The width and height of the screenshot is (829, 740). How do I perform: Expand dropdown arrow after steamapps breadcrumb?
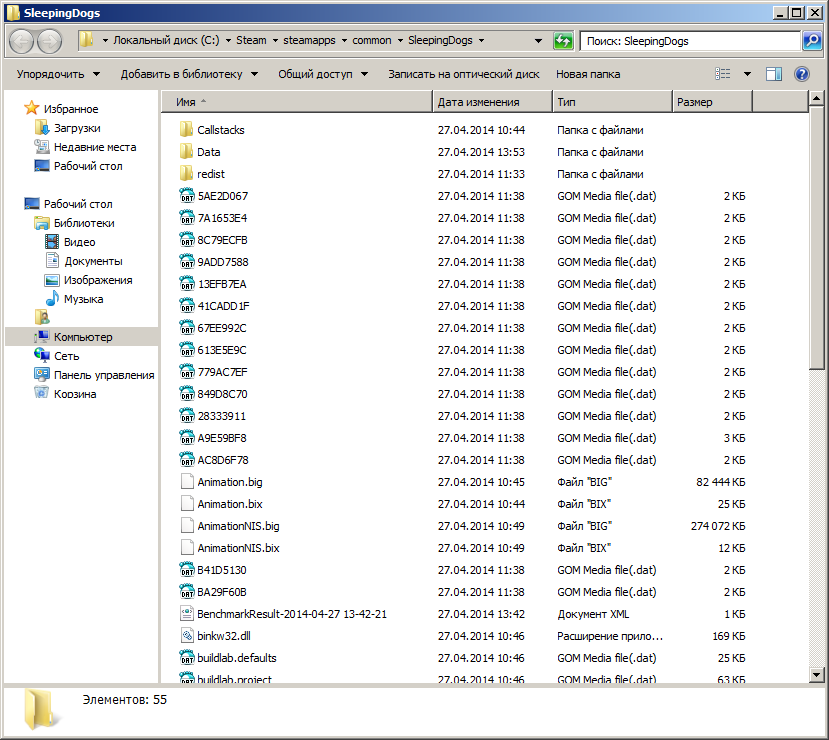coord(344,41)
